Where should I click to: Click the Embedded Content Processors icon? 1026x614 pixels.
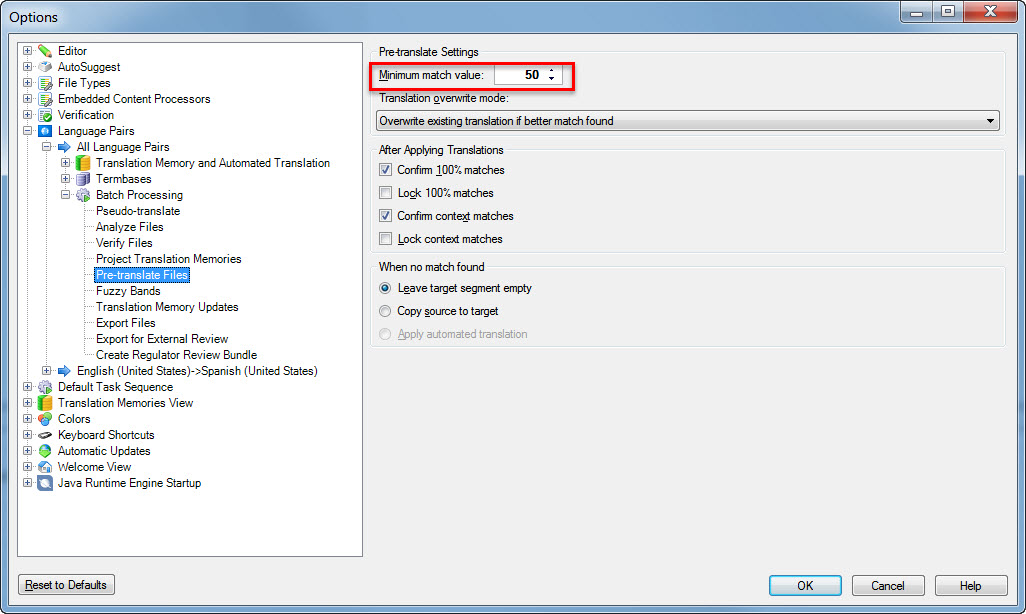(45, 99)
